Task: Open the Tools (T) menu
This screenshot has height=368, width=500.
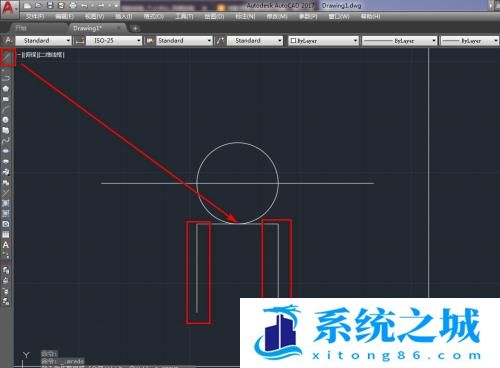Action: click(x=184, y=16)
